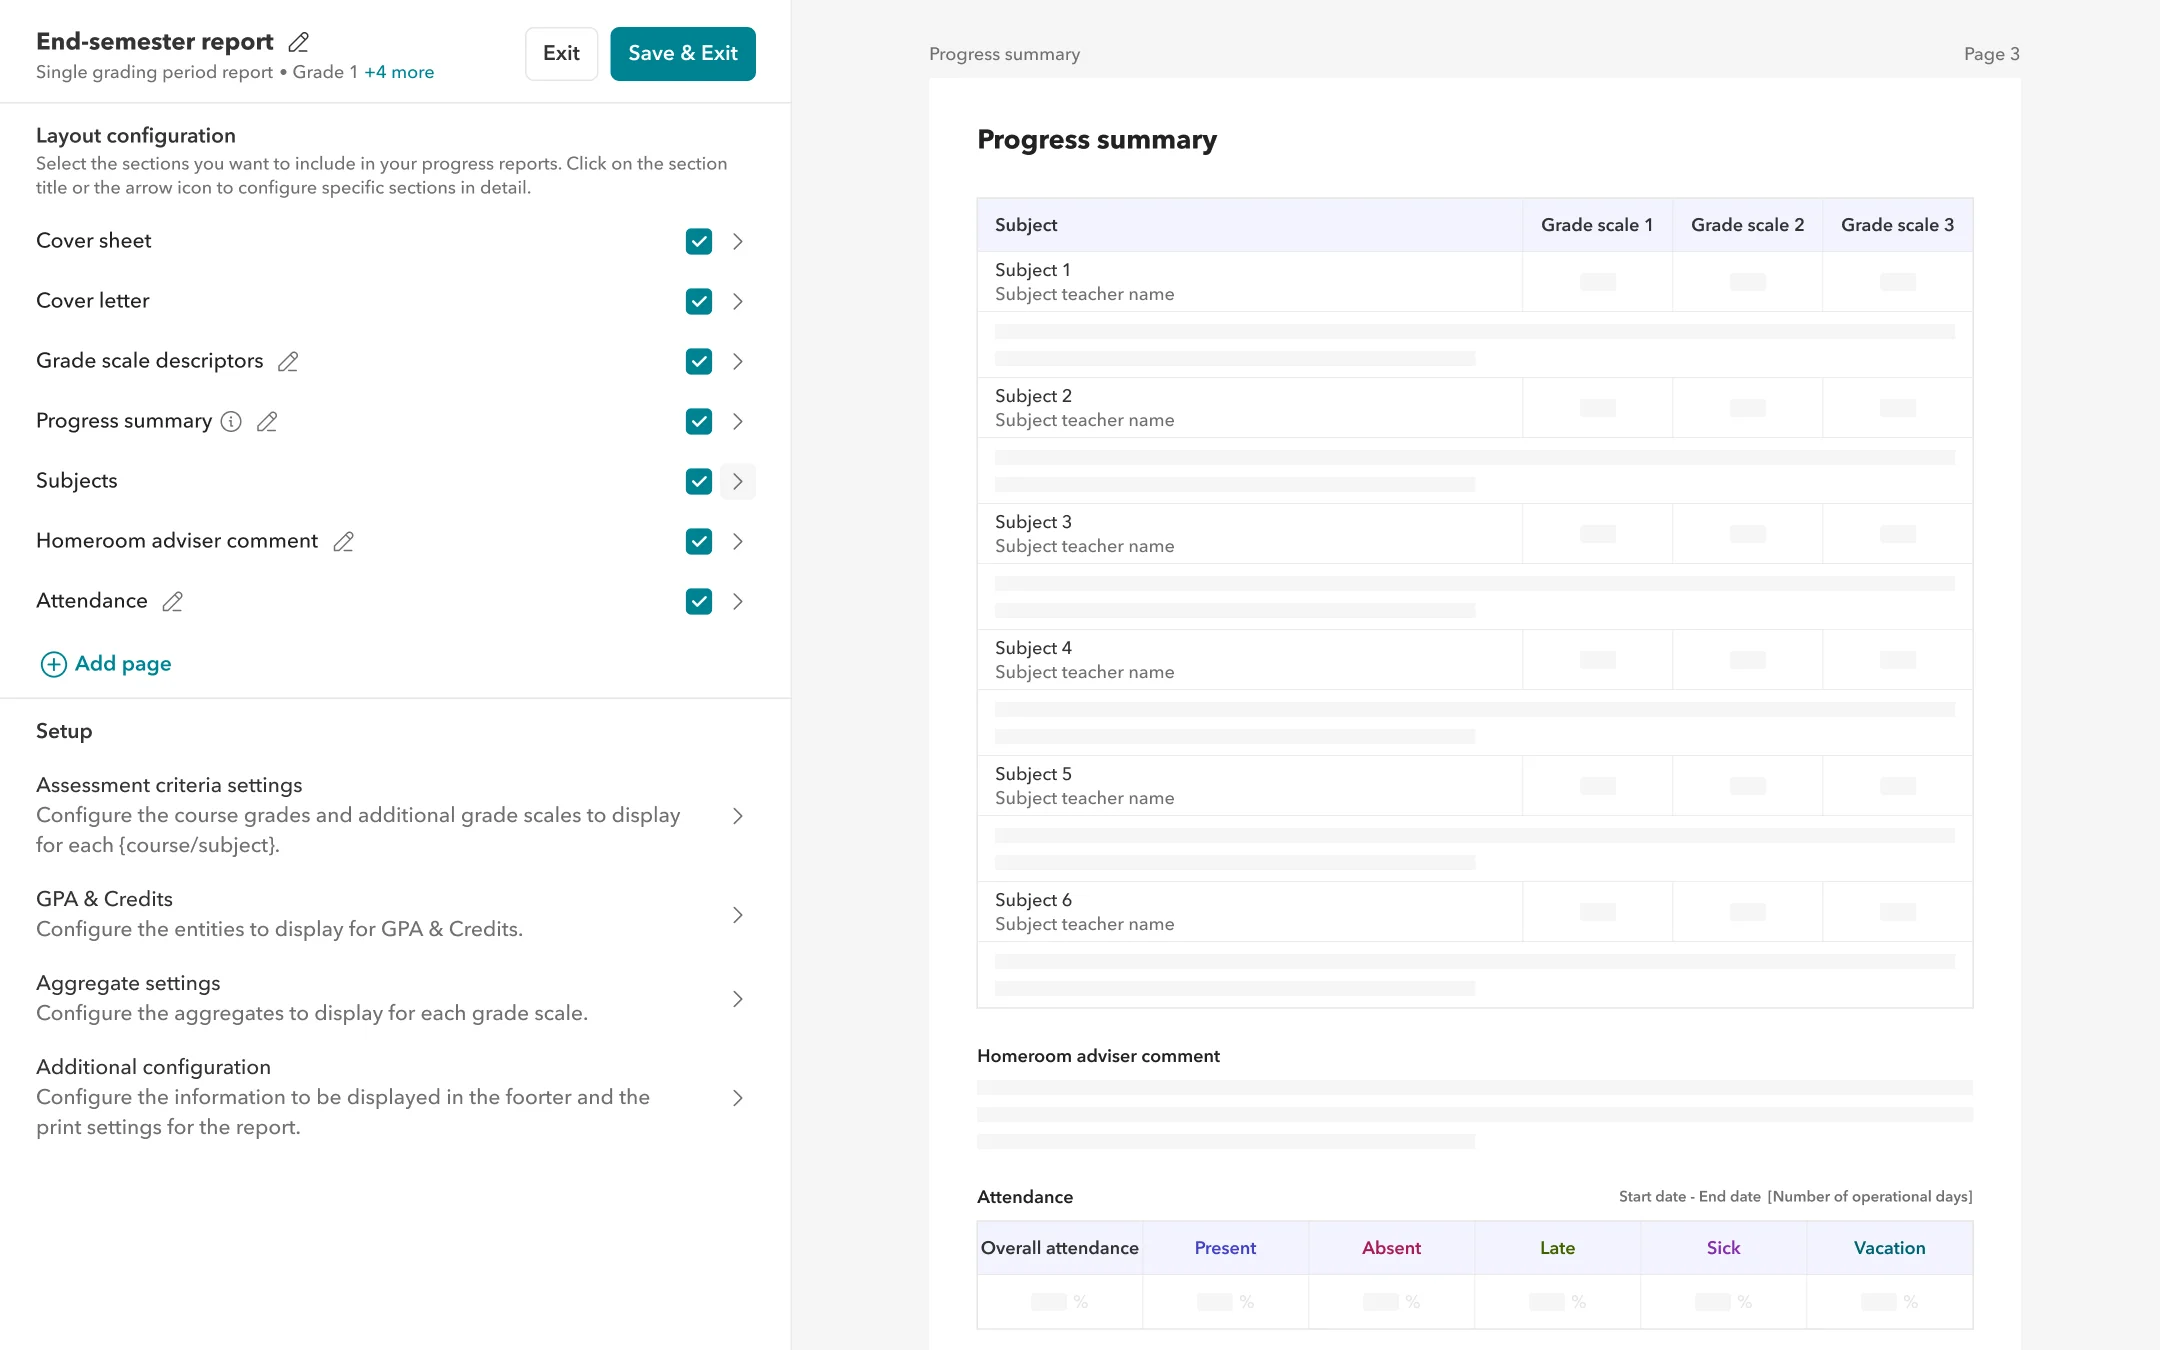Click the Grade scale 3 column header
Image resolution: width=2160 pixels, height=1350 pixels.
tap(1897, 225)
